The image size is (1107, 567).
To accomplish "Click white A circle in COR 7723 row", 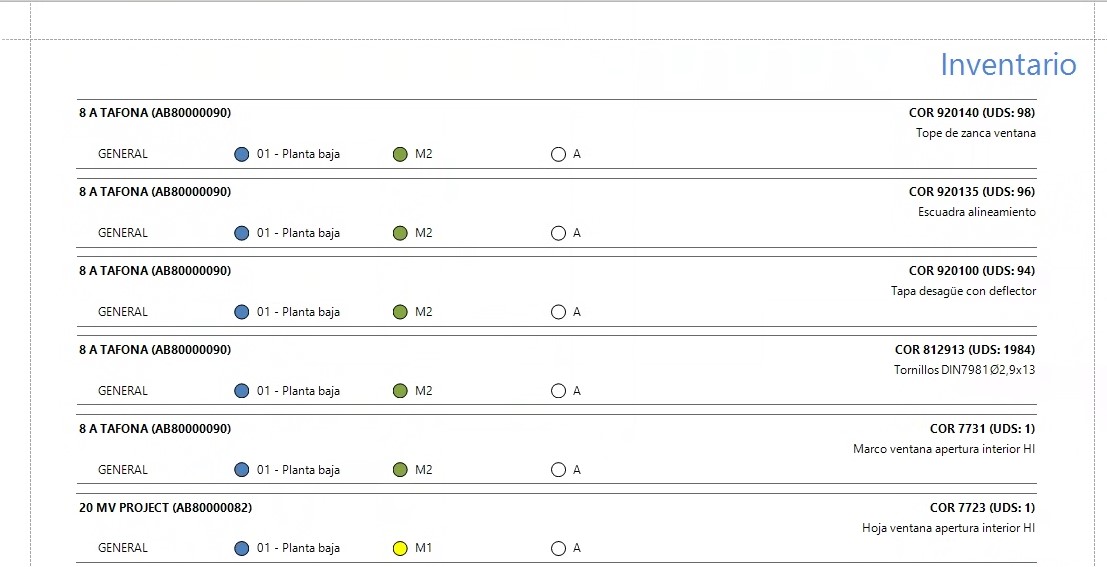I will (558, 548).
